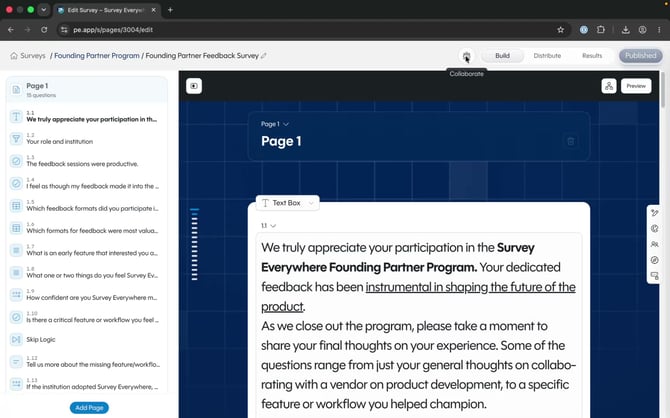Click the Page 1 document icon in sidebar
This screenshot has width=670, height=418.
pyautogui.click(x=16, y=89)
